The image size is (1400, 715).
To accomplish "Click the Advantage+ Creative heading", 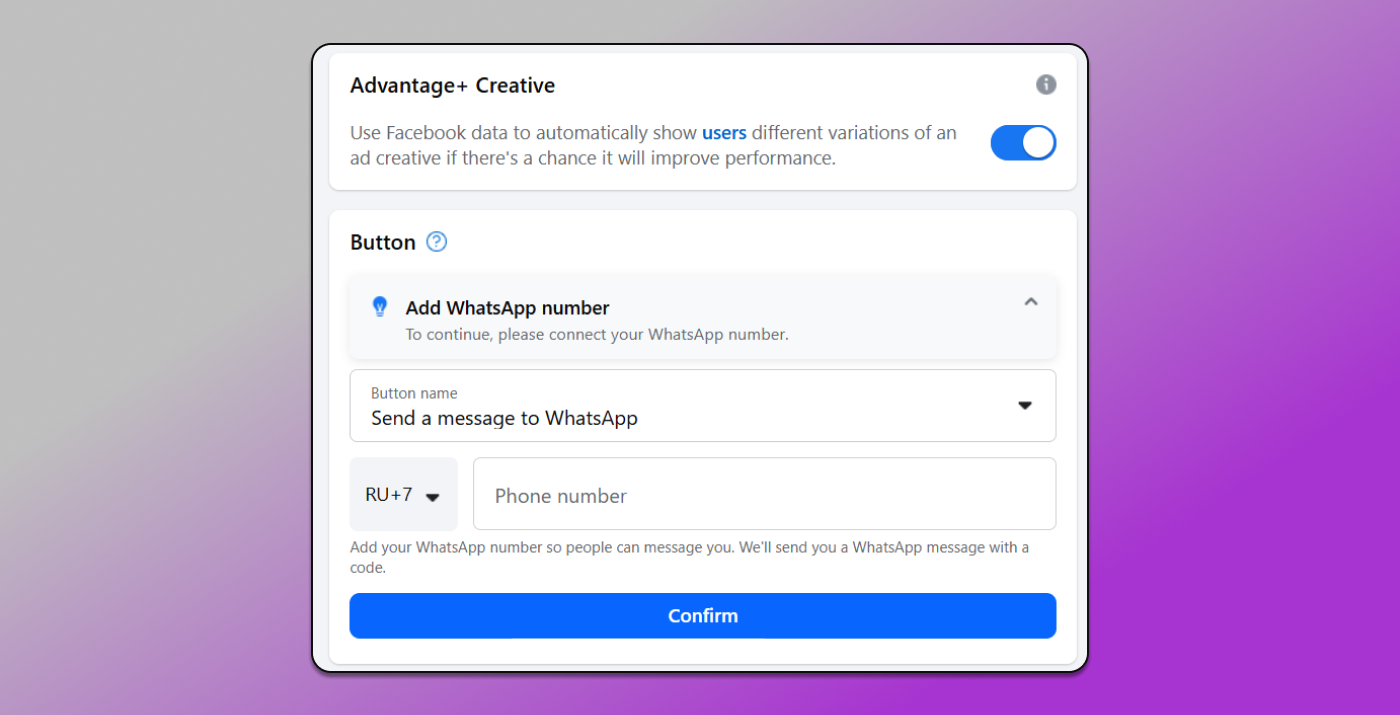I will click(452, 86).
